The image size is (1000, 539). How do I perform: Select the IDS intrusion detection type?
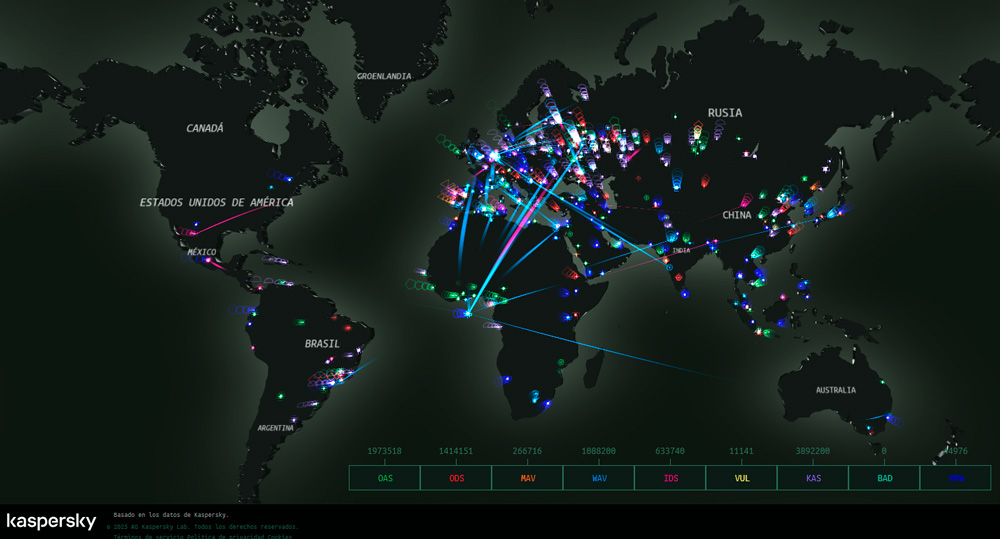pos(670,478)
